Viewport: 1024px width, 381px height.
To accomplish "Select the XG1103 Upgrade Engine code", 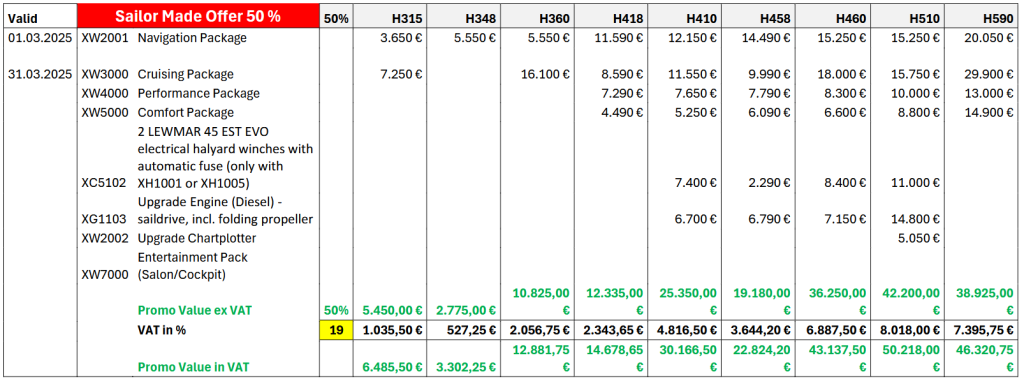I will coord(104,220).
